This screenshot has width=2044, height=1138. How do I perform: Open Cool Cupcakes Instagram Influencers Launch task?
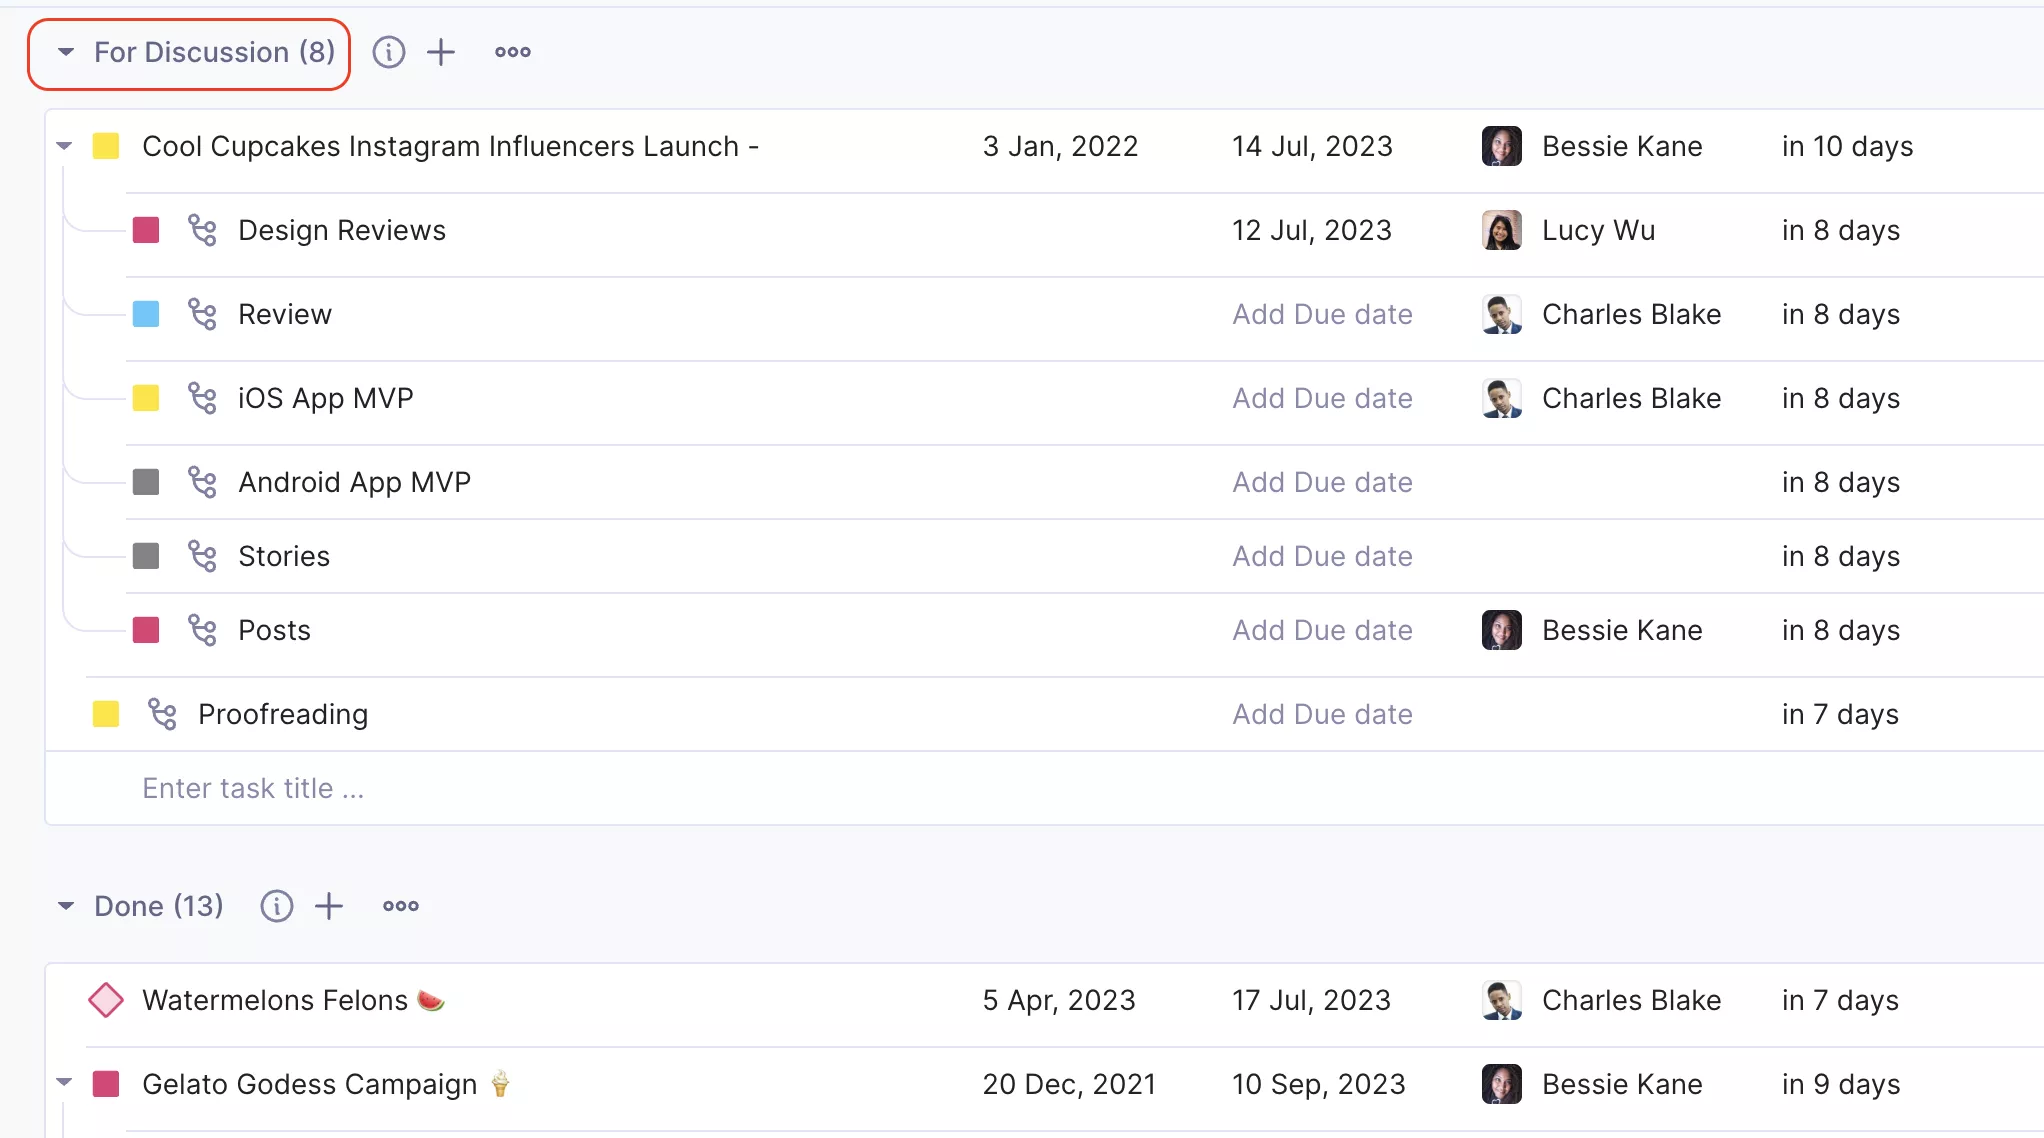(x=451, y=146)
